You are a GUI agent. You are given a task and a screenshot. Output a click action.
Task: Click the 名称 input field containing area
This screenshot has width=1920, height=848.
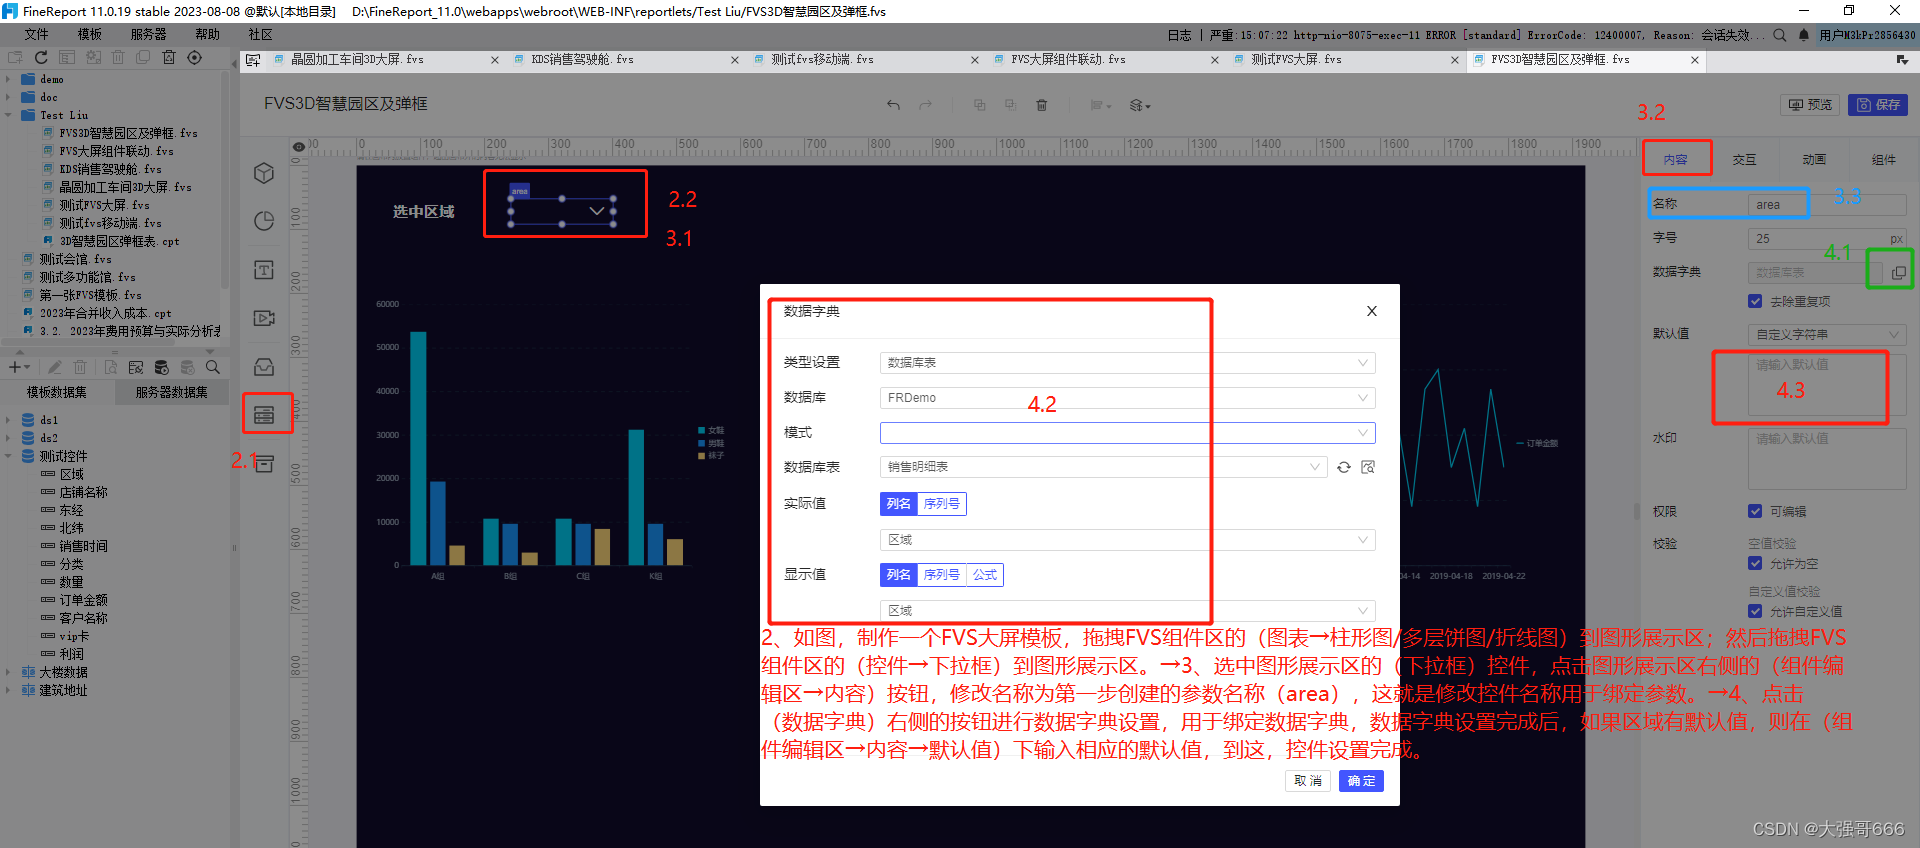1827,205
